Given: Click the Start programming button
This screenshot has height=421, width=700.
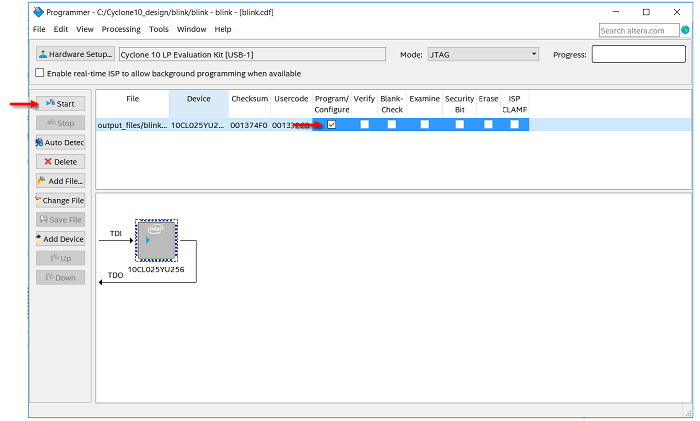Looking at the screenshot, I should [60, 104].
